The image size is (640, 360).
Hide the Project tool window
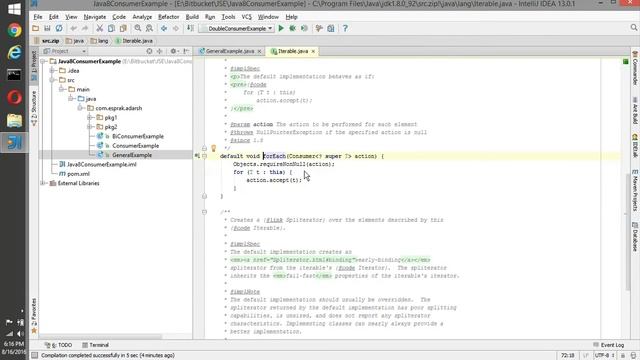[x=186, y=51]
